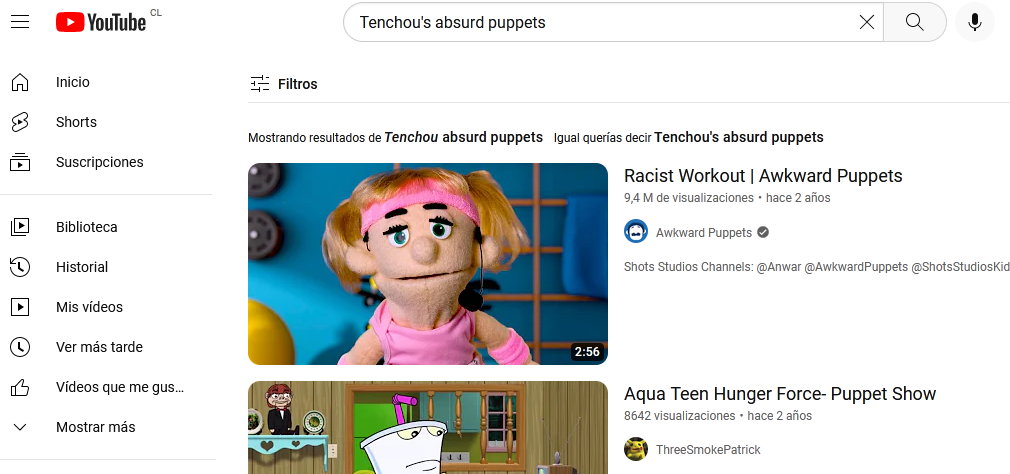
Task: Open the hamburger guide menu
Action: [20, 22]
